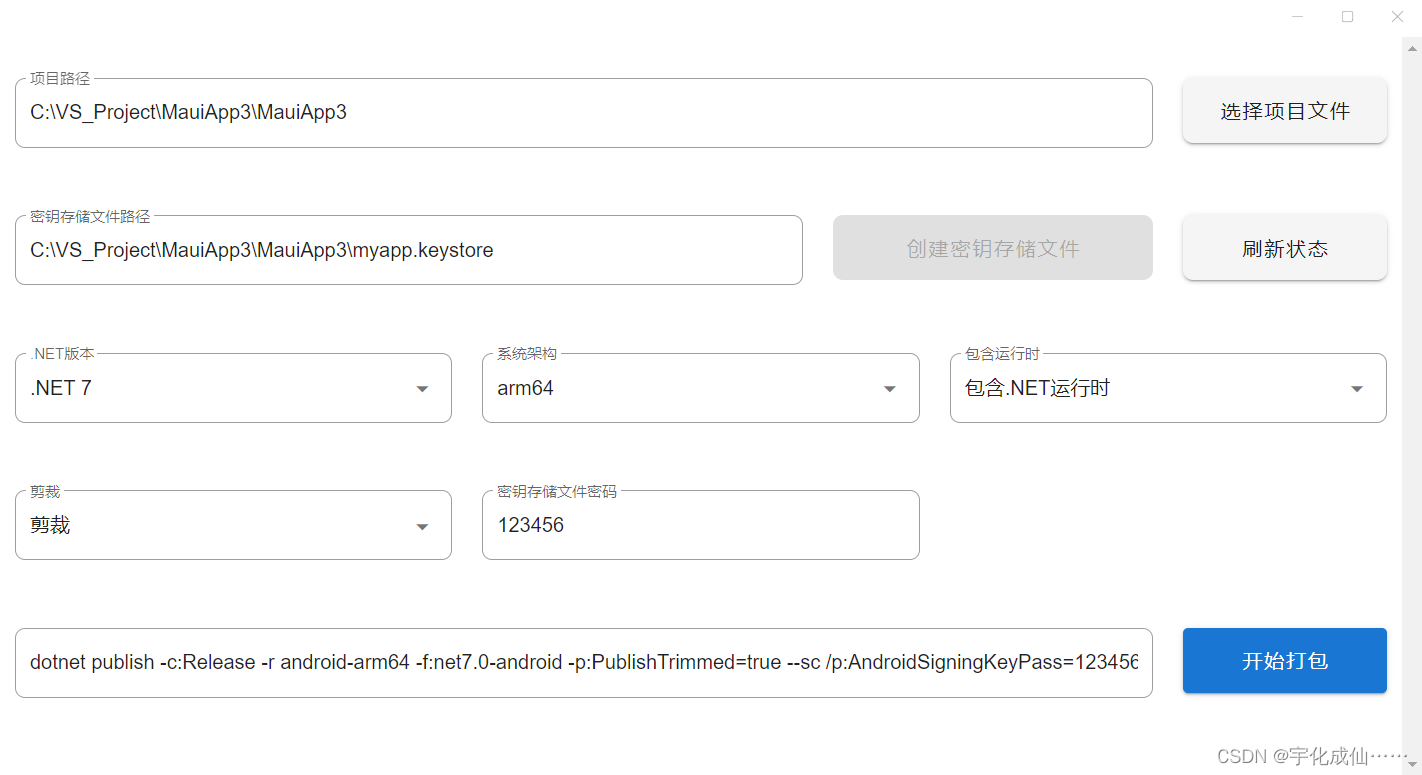1422x775 pixels.
Task: Open the 系统架构 arm64 dropdown
Action: (700, 388)
